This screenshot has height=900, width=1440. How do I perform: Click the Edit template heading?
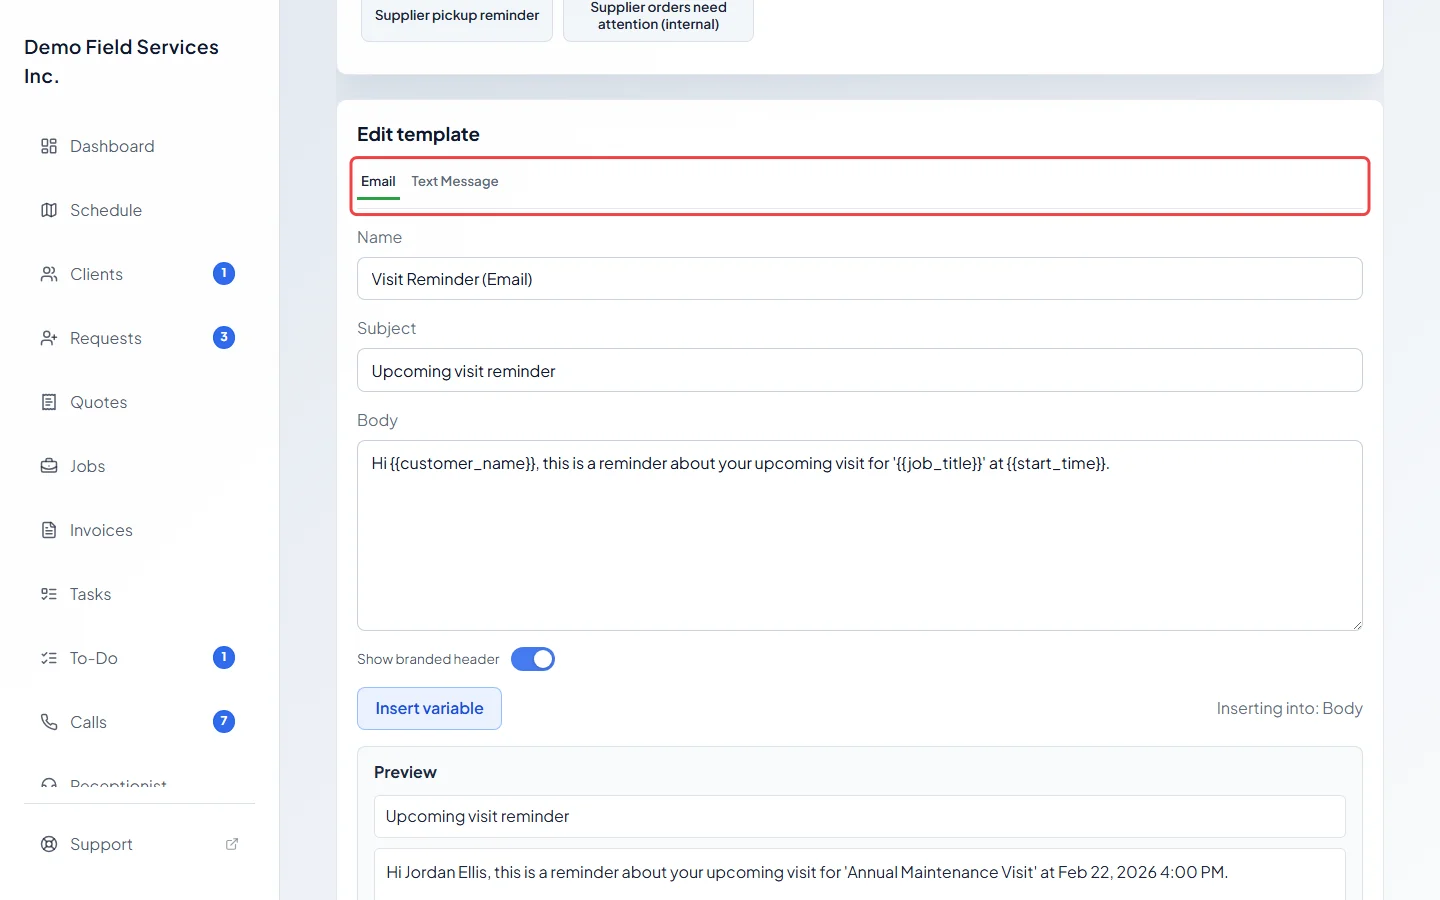click(x=418, y=134)
